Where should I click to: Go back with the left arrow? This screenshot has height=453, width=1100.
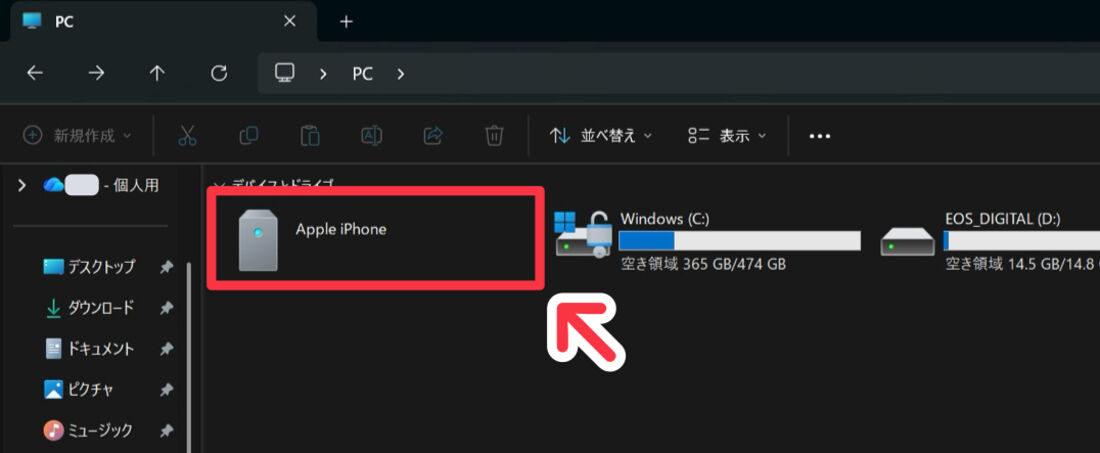(34, 73)
